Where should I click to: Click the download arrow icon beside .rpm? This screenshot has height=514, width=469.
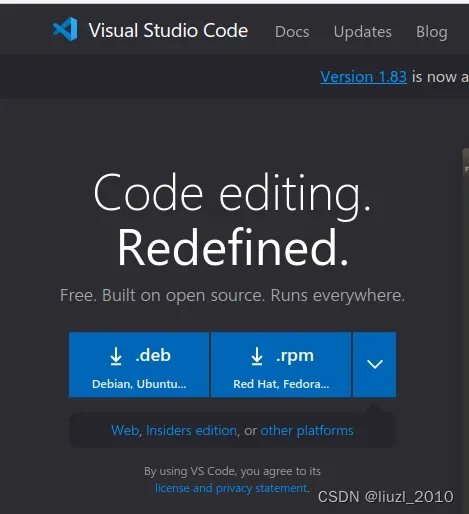pyautogui.click(x=257, y=356)
